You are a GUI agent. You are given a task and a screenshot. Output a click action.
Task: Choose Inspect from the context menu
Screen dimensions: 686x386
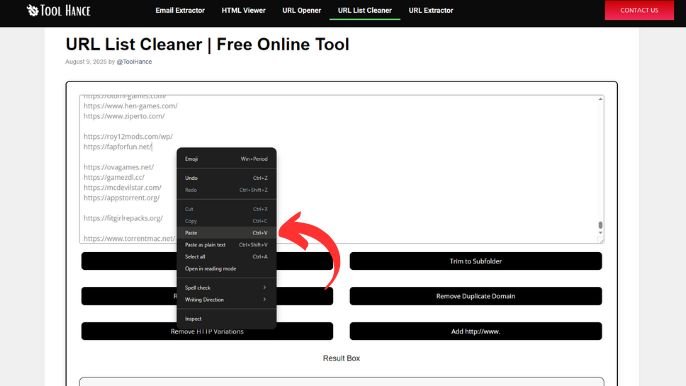click(226, 319)
